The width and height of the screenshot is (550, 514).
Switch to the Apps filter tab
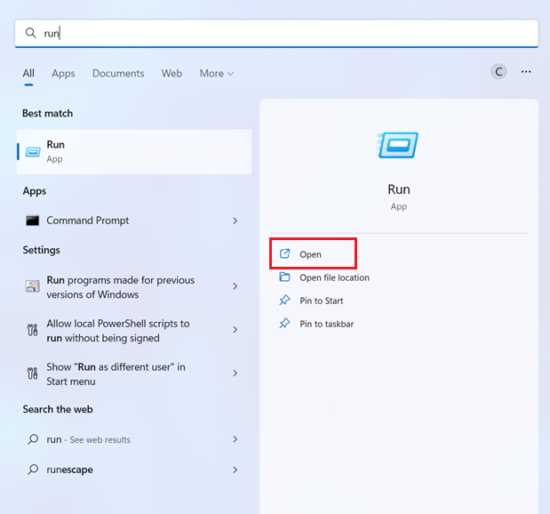coord(63,73)
